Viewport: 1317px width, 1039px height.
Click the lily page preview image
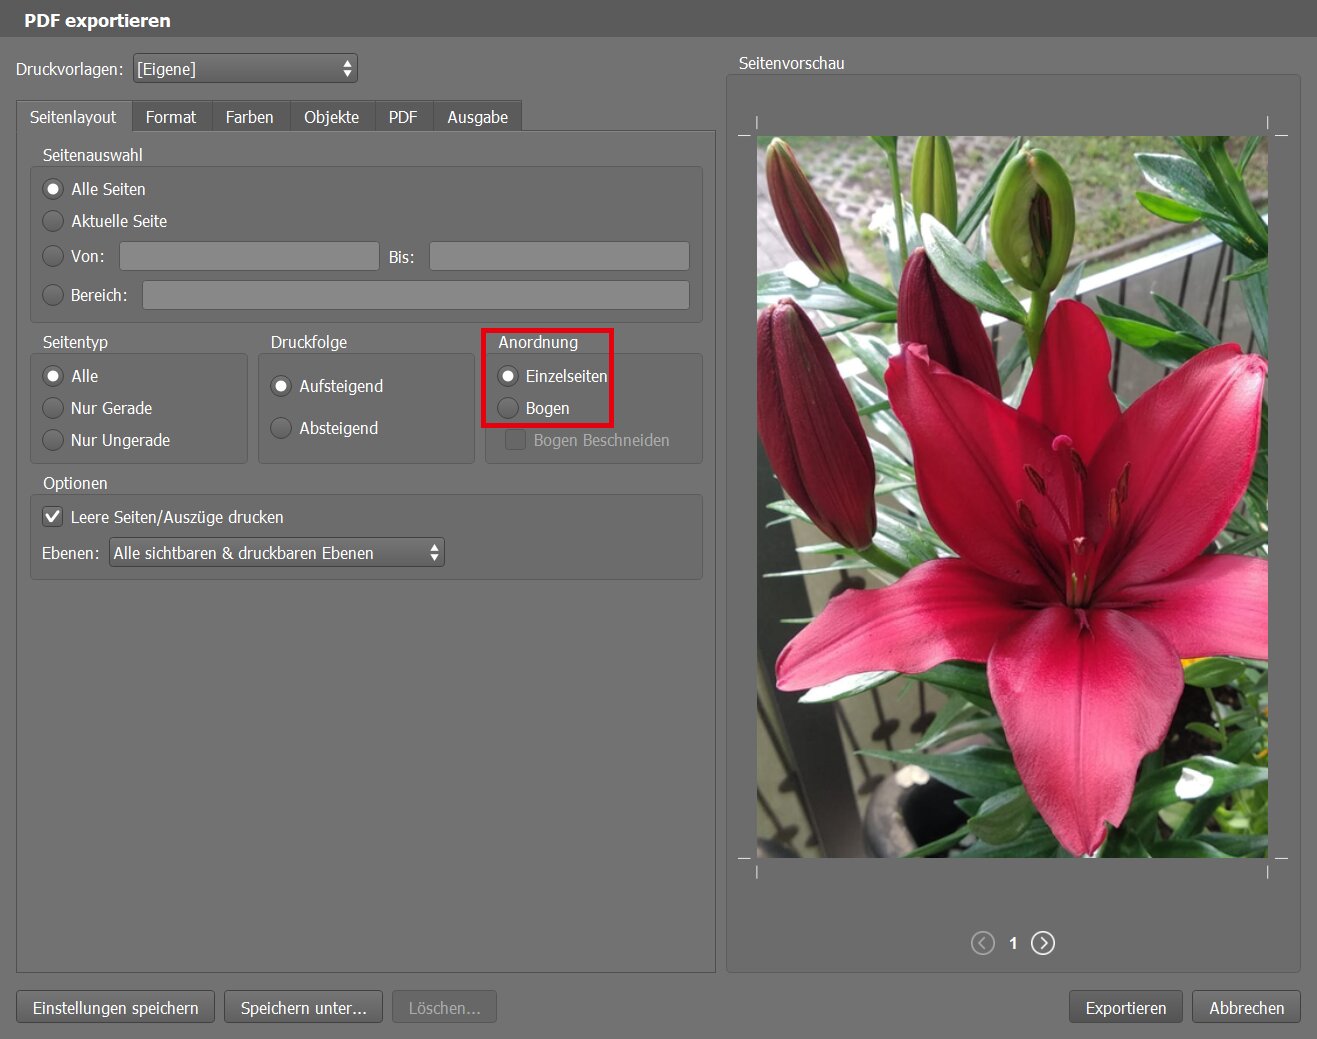point(1012,497)
